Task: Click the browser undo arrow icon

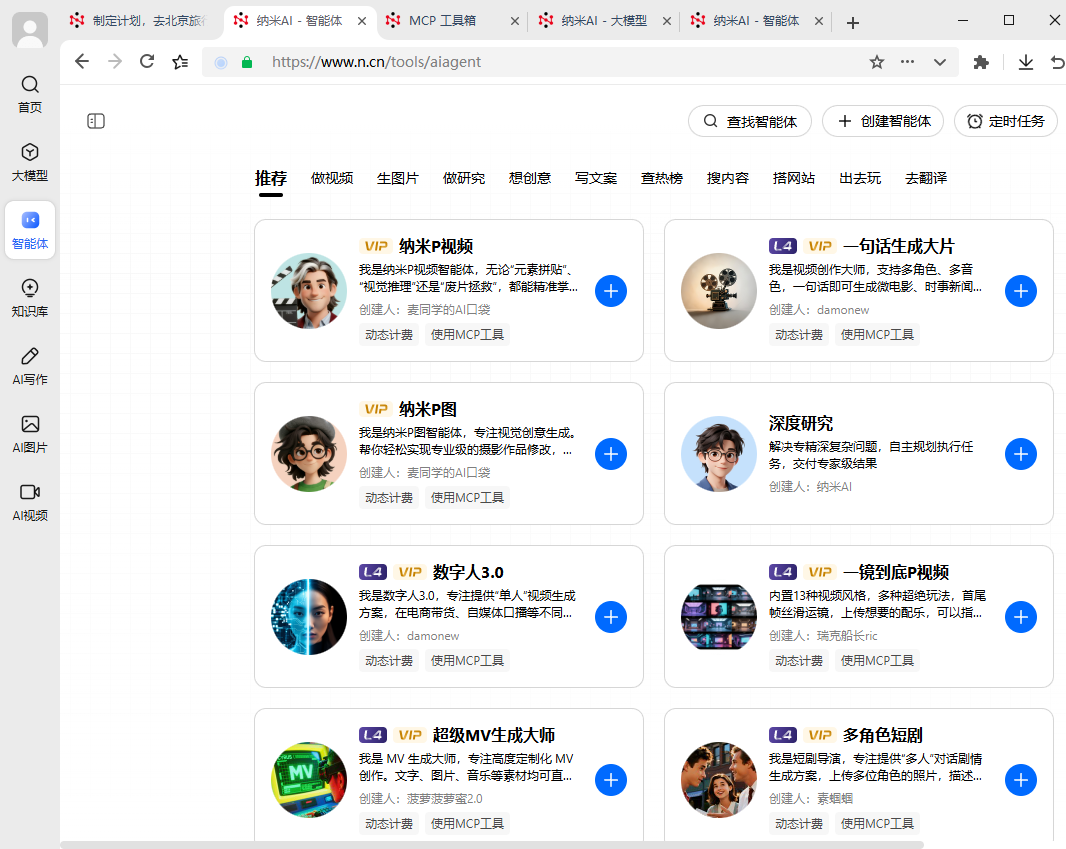Action: (1057, 62)
